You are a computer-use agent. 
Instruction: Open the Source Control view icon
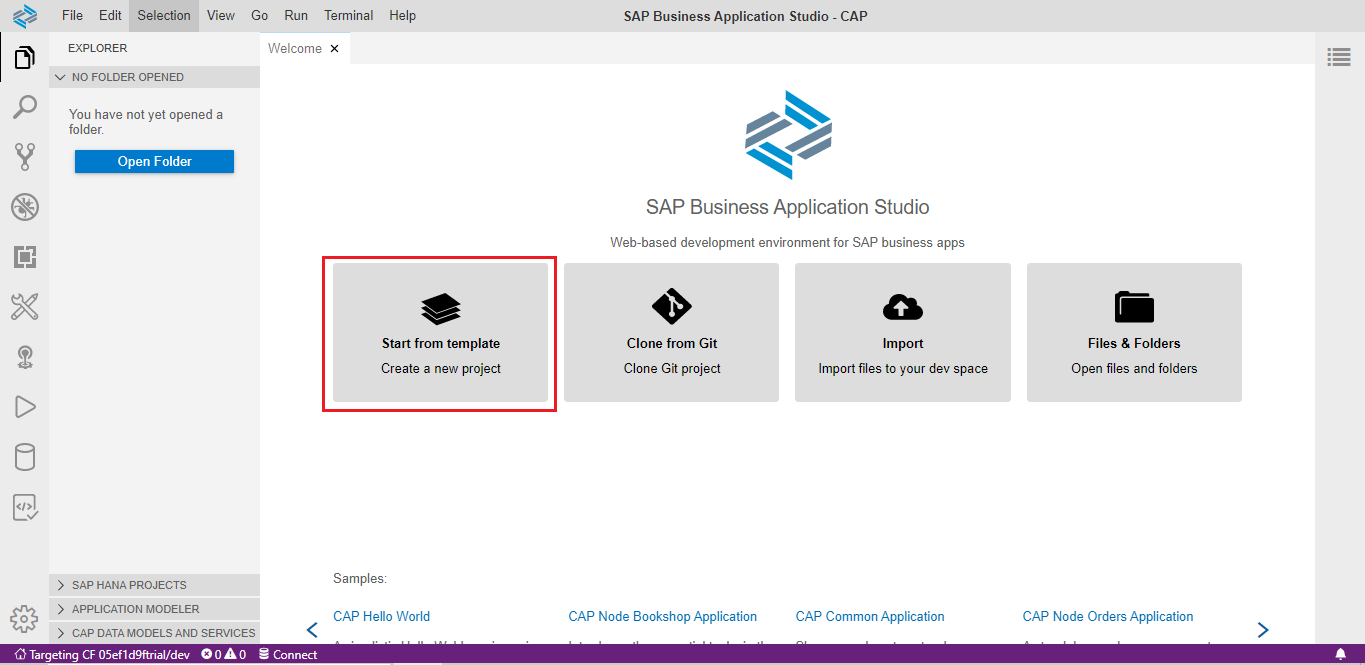pyautogui.click(x=24, y=157)
